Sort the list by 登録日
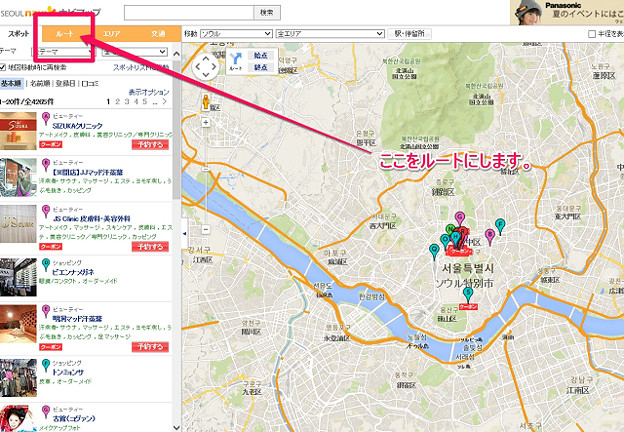624x432 pixels. tap(65, 84)
